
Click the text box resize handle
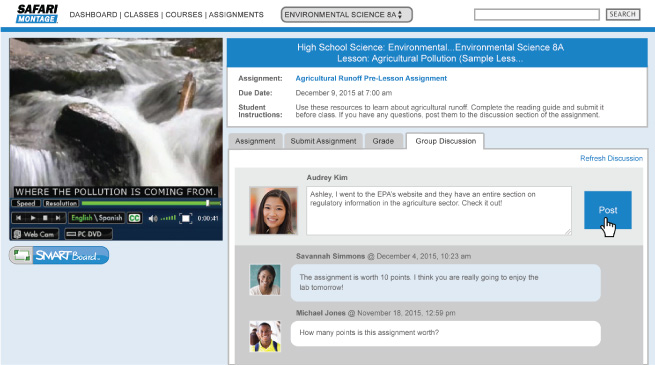(x=568, y=232)
